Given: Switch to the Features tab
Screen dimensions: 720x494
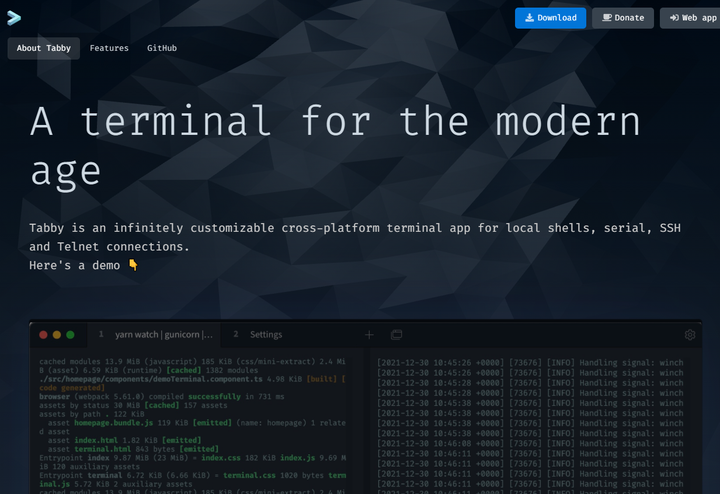Looking at the screenshot, I should [x=109, y=48].
